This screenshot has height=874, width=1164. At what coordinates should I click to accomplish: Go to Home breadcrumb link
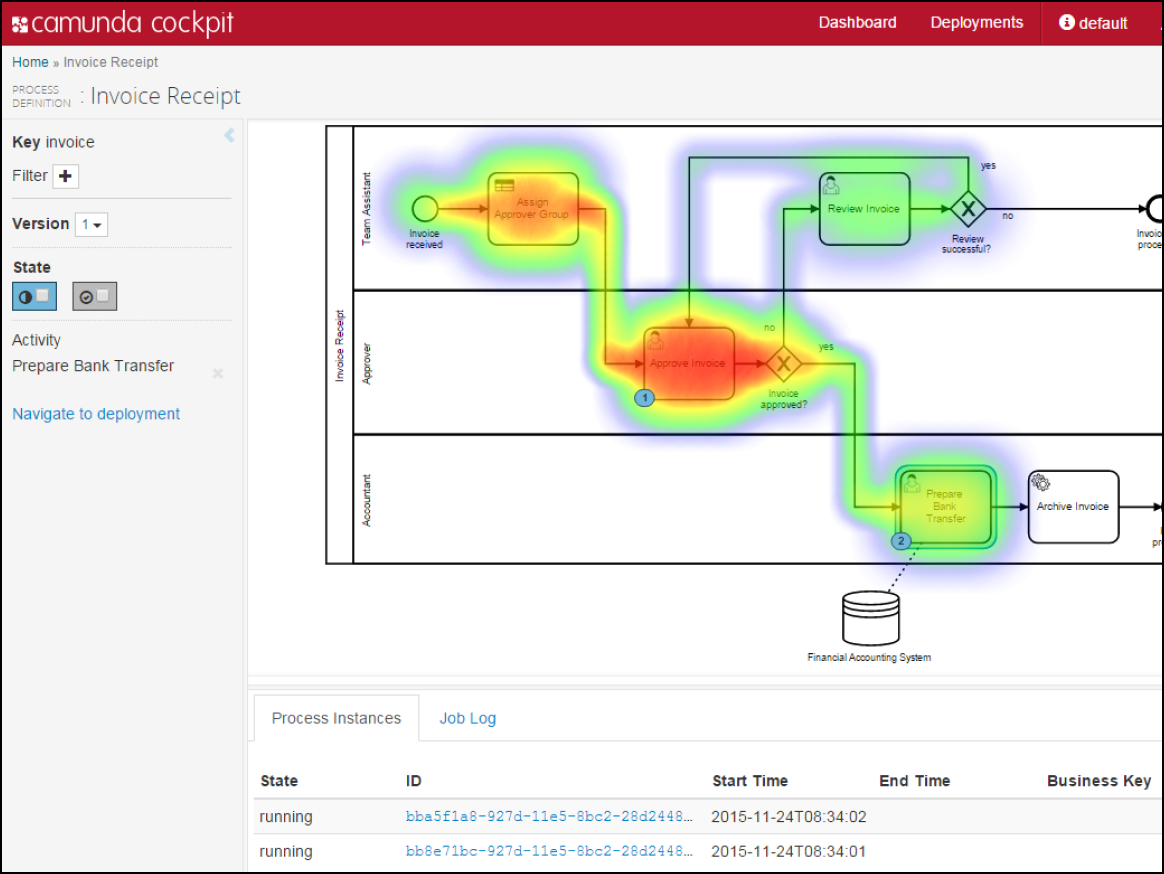coord(30,62)
